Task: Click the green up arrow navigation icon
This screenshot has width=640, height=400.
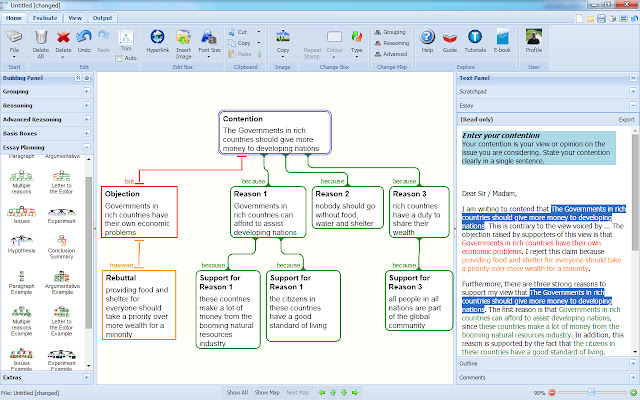Action: coord(333,392)
